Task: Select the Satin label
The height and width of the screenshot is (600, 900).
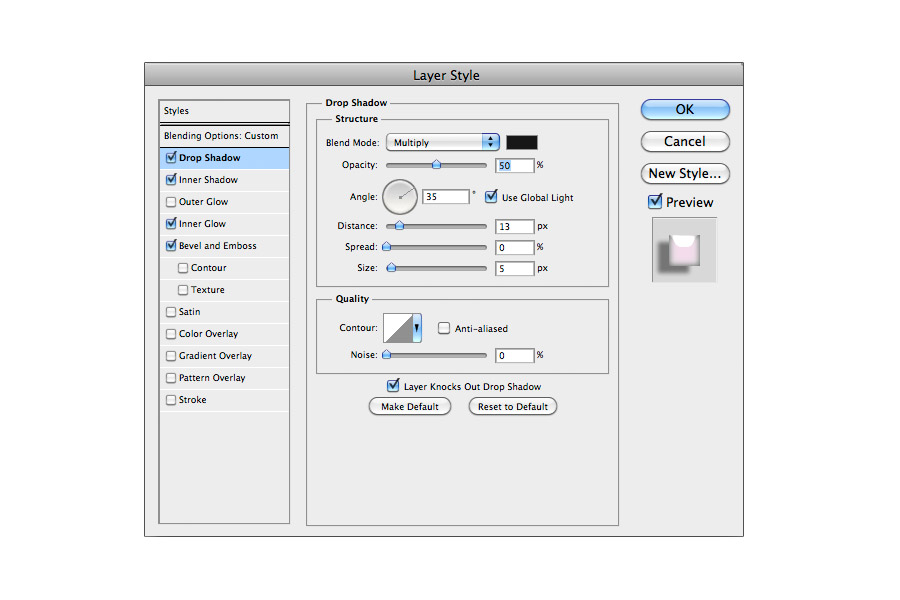Action: (189, 312)
